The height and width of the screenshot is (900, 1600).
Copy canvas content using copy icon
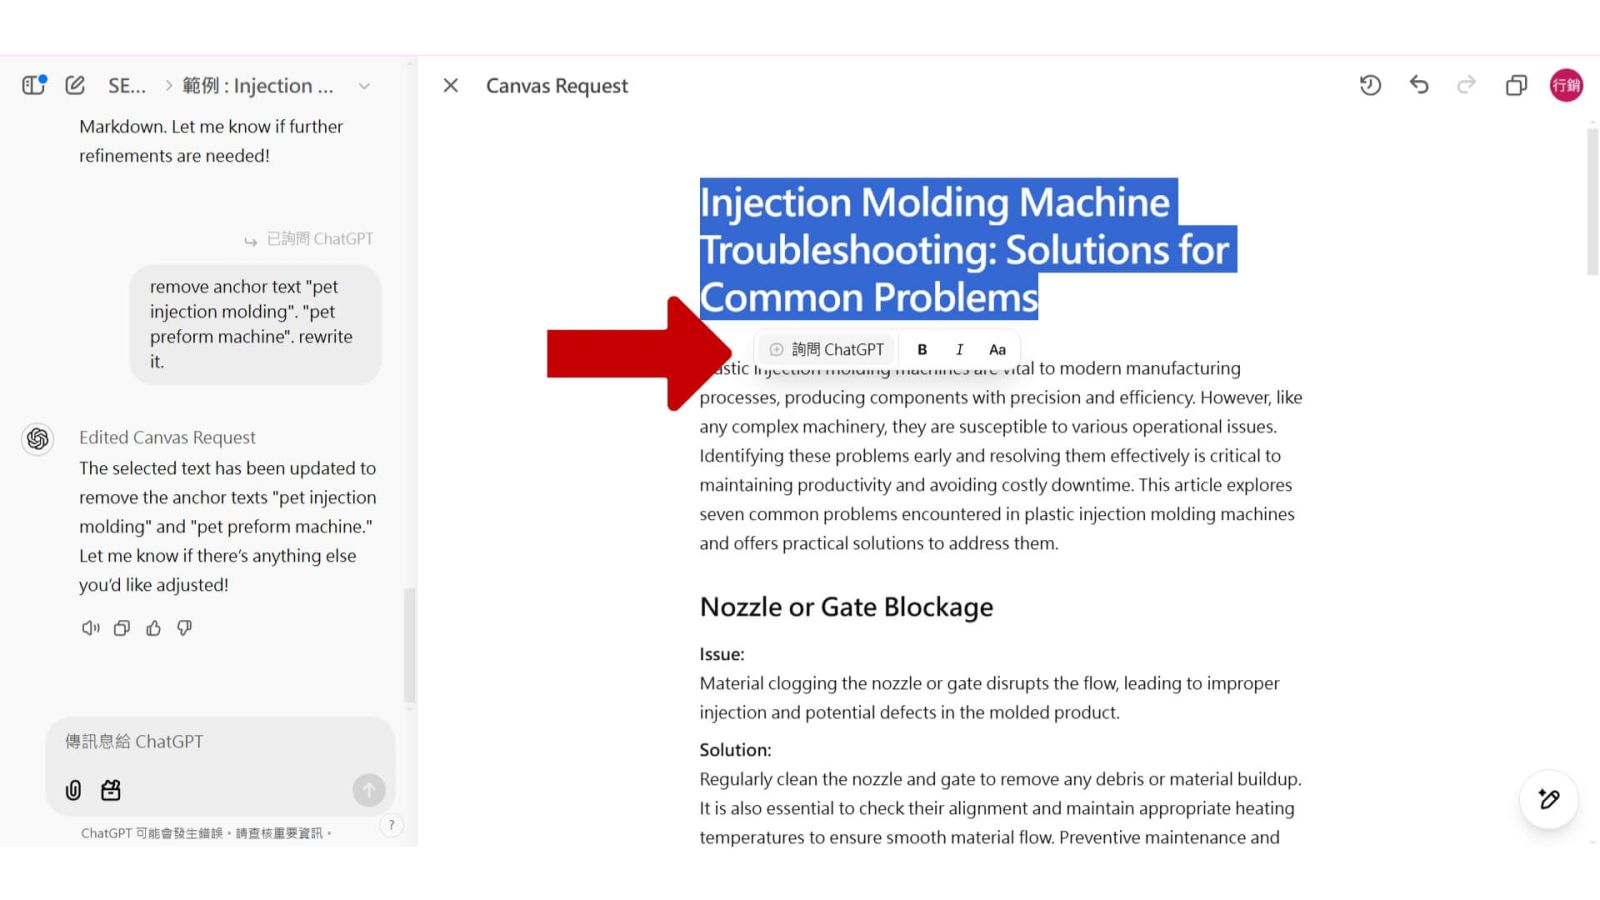[x=1516, y=85]
